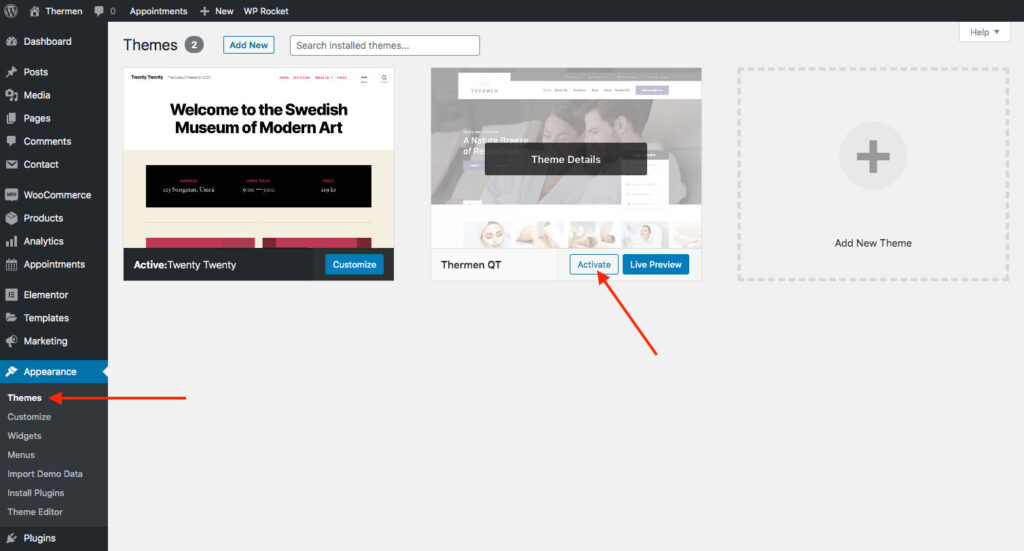Click the Products box icon

pos(11,218)
